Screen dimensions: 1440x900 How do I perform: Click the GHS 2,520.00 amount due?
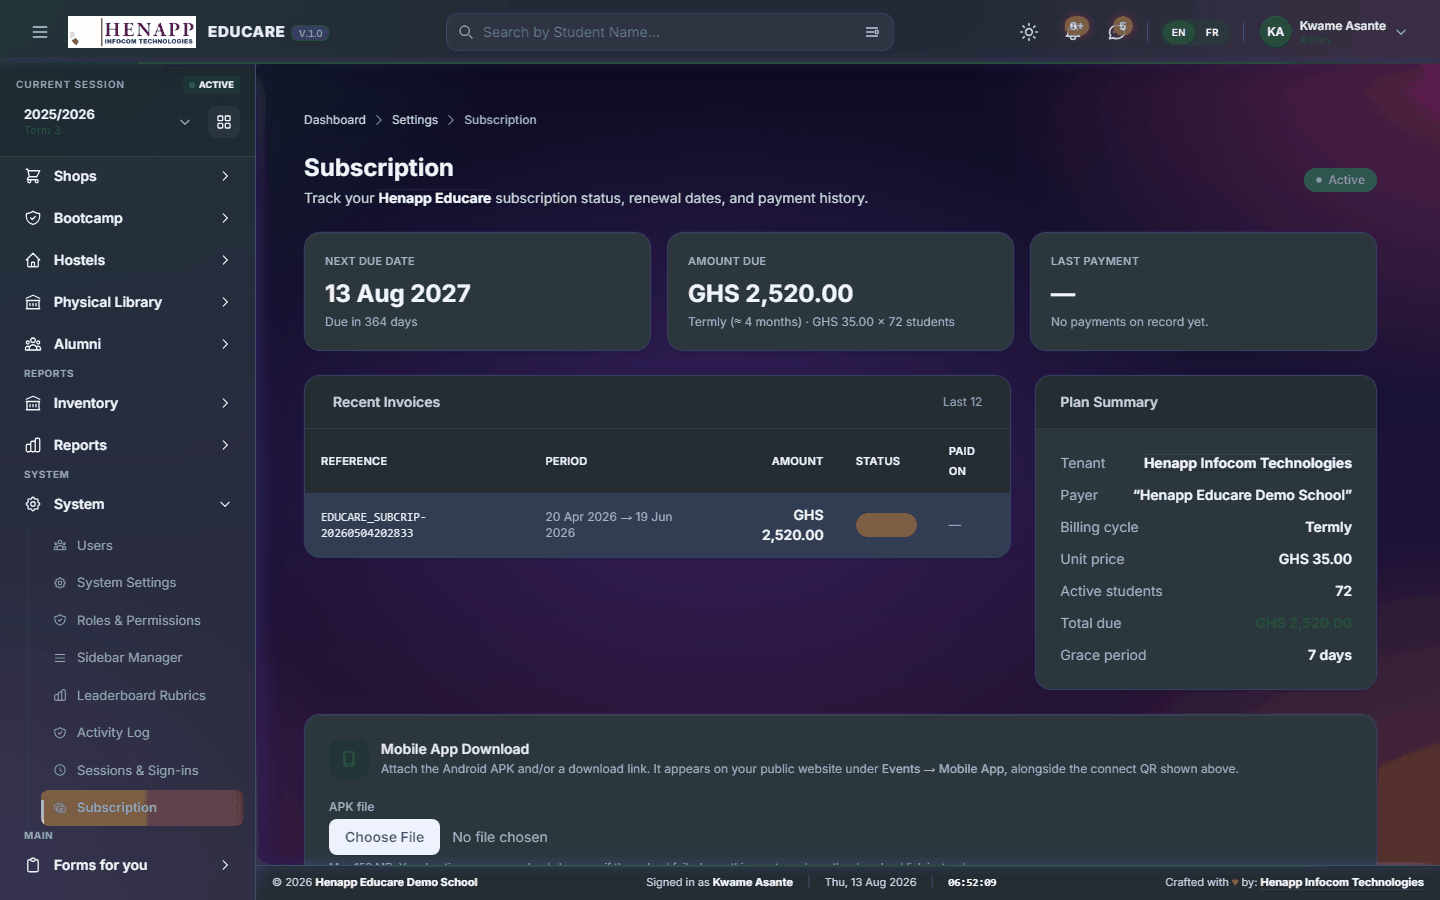pyautogui.click(x=770, y=293)
